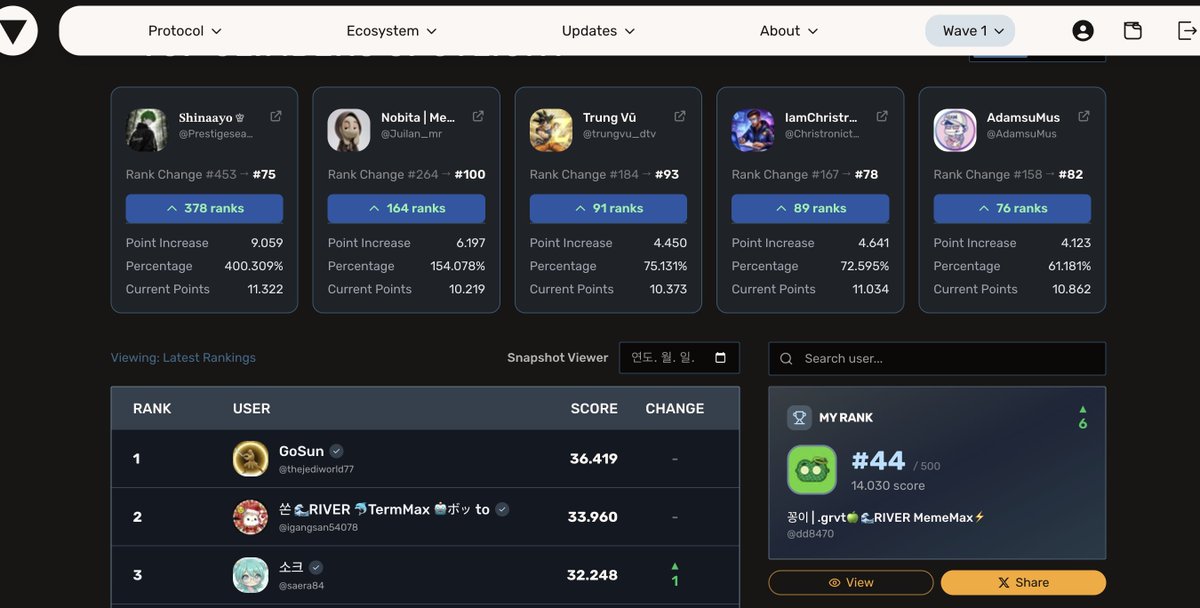Image resolution: width=1200 pixels, height=608 pixels.
Task: Click the search magnifier icon
Action: (786, 358)
